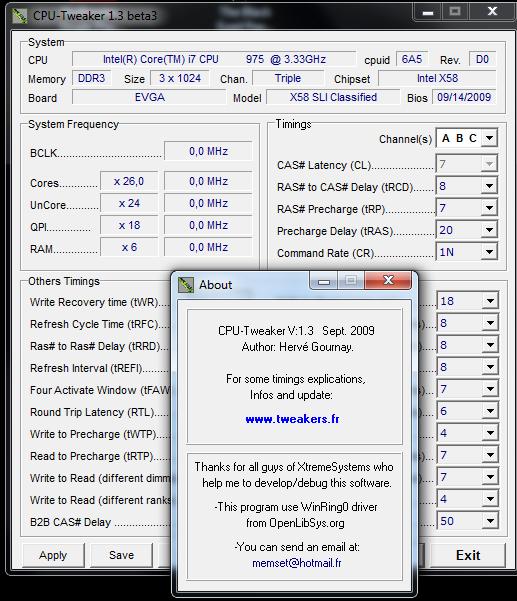Click the Write Recovery time (tWR) label
The image size is (517, 601).
(x=94, y=302)
